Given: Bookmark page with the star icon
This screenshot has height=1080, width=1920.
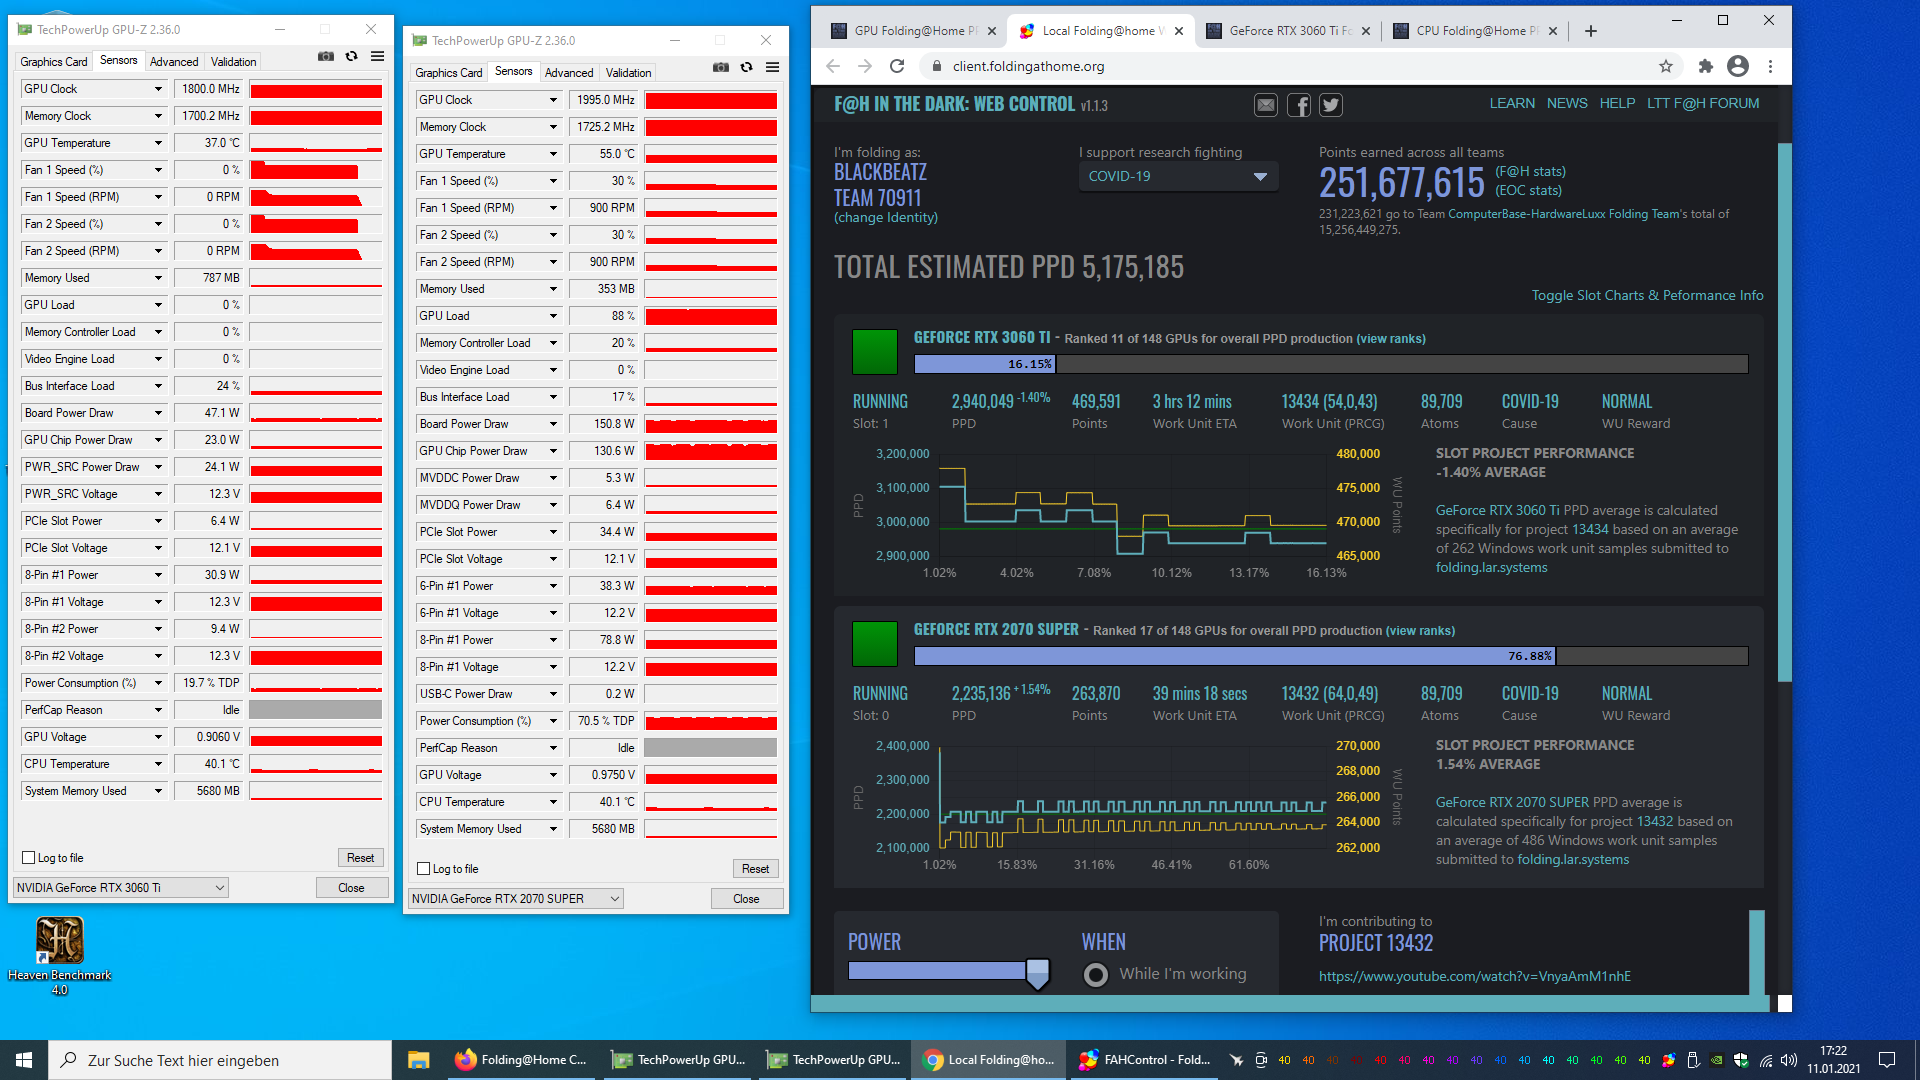Looking at the screenshot, I should pos(1665,67).
